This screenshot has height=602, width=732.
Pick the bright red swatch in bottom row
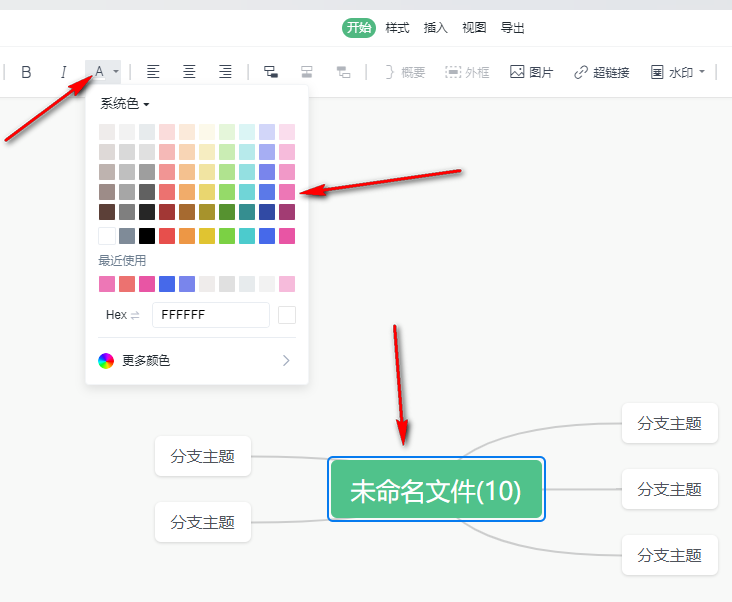(167, 236)
